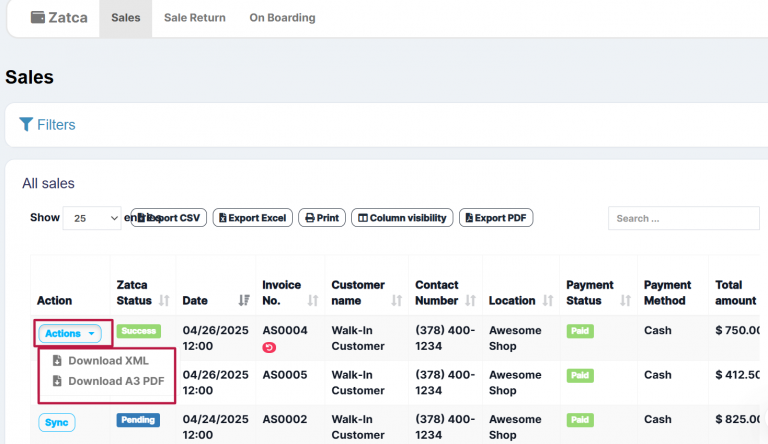Click the red return icon under AS0004
Viewport: 768px width, 444px height.
click(269, 348)
